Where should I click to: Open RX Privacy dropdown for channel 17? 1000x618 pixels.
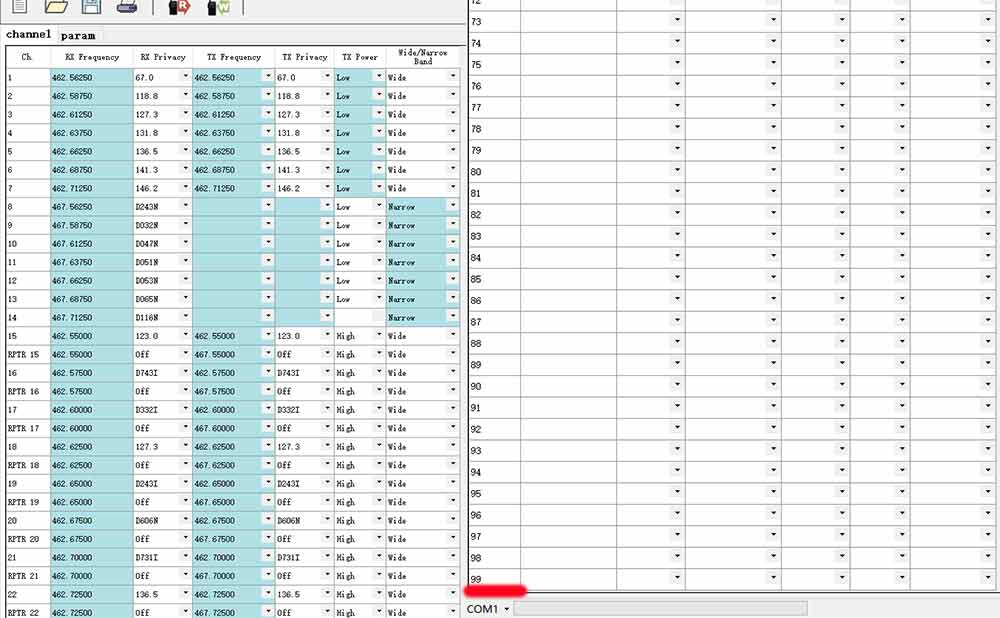tap(186, 409)
